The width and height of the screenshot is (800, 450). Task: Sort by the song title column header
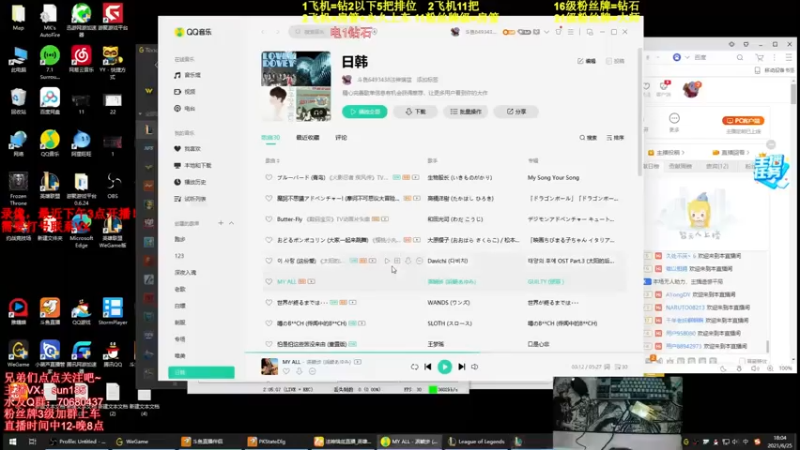pyautogui.click(x=272, y=161)
